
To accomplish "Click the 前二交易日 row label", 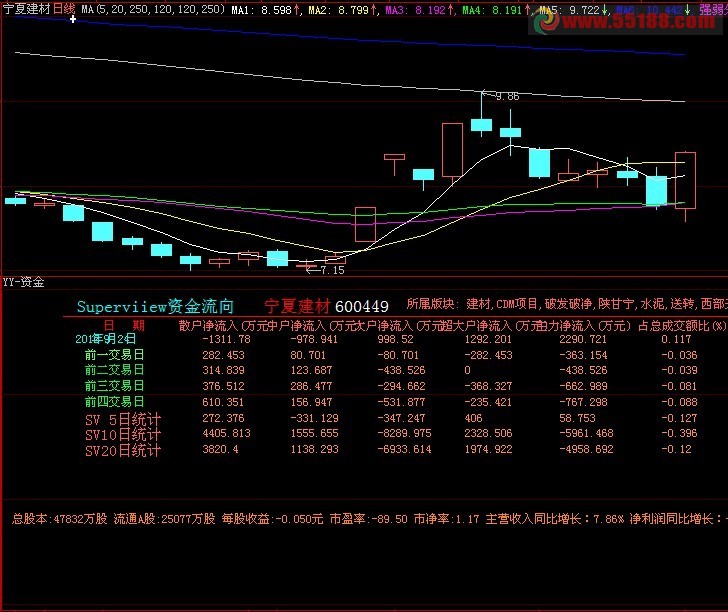I will (x=114, y=370).
